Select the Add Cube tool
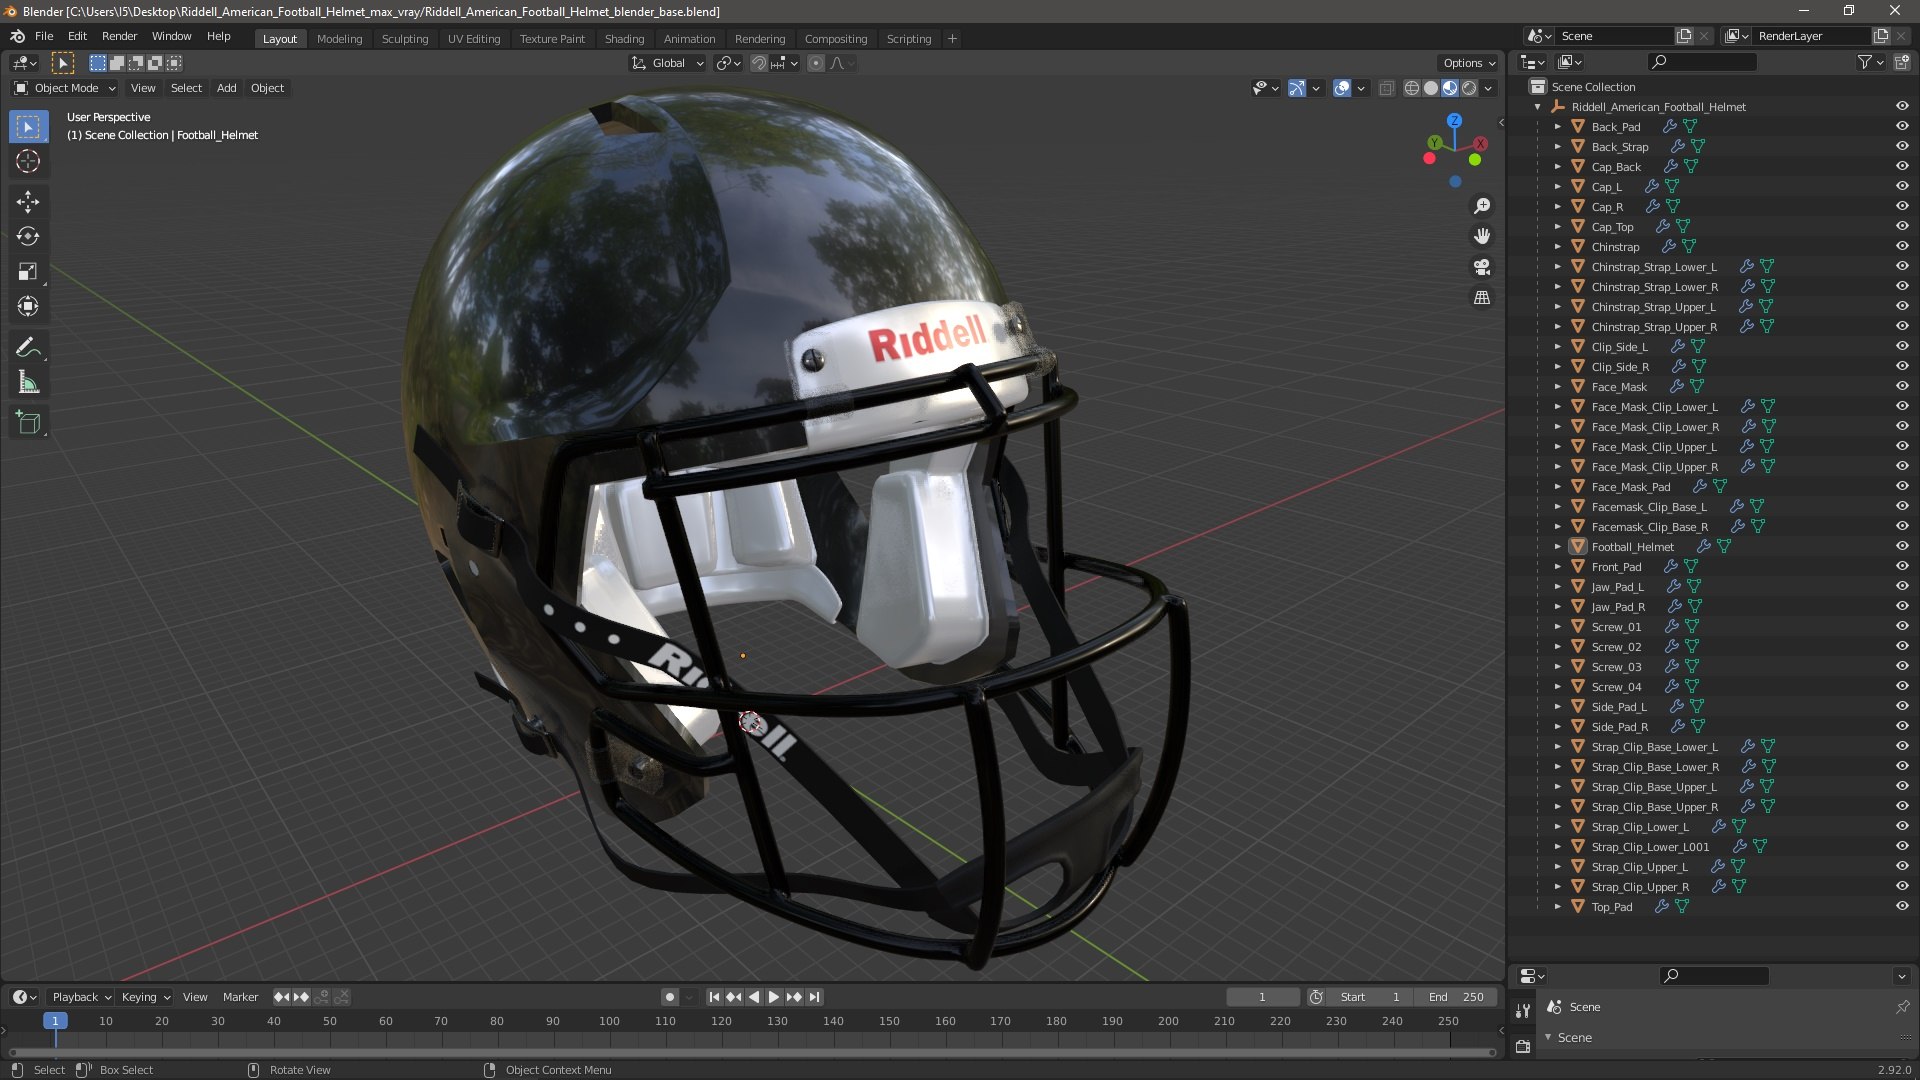This screenshot has width=1920, height=1080. point(28,423)
